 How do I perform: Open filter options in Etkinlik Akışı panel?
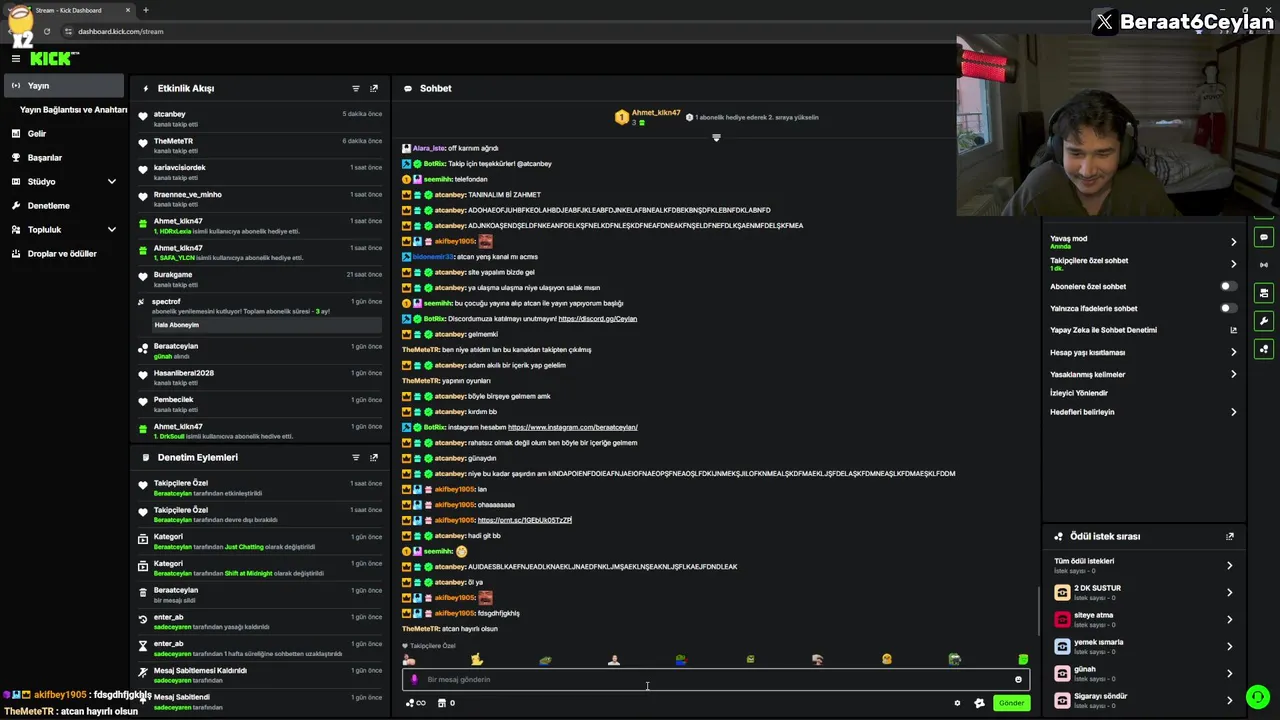click(355, 89)
